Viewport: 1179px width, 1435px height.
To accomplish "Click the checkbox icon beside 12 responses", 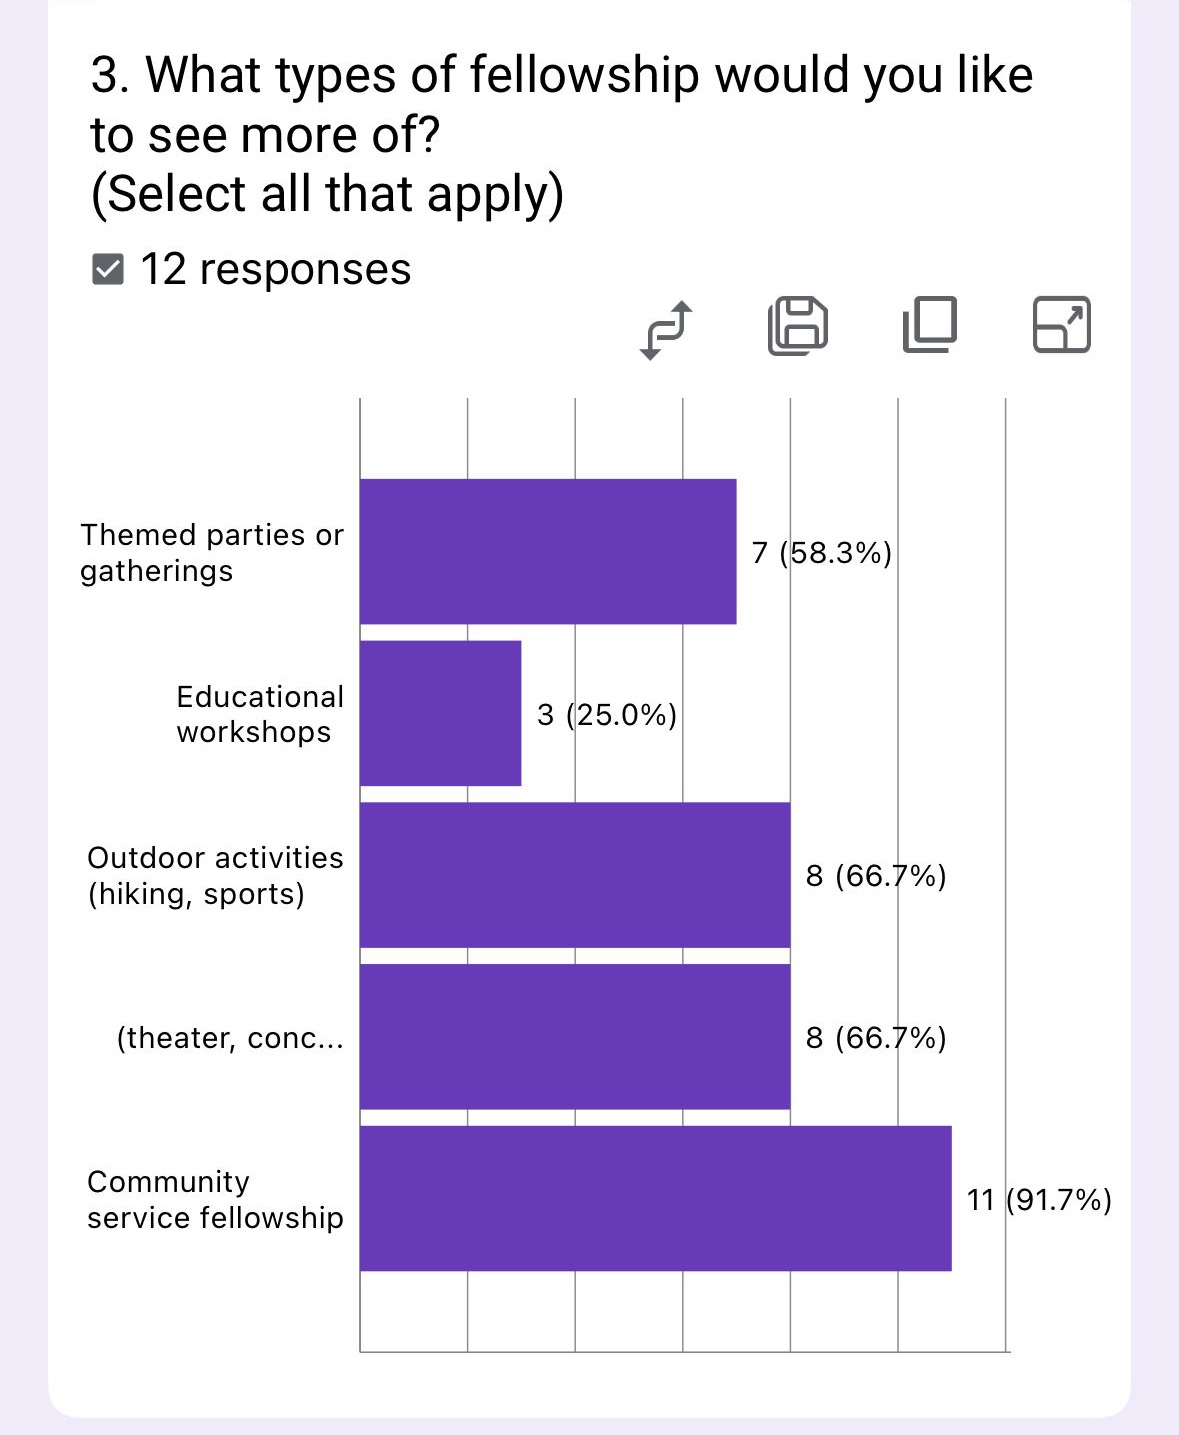I will (x=108, y=269).
